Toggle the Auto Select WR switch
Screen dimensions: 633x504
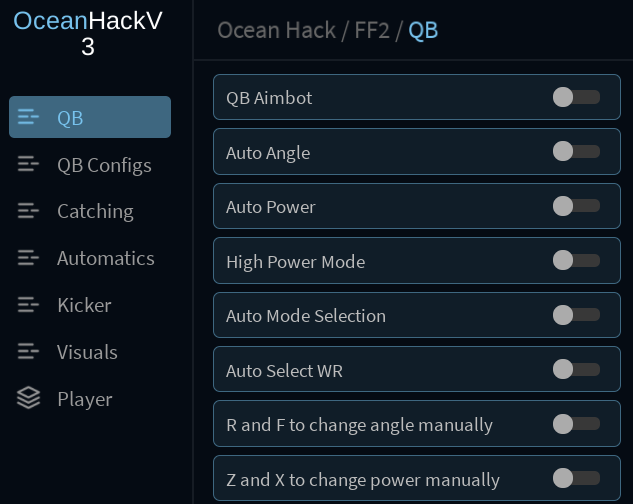(576, 370)
